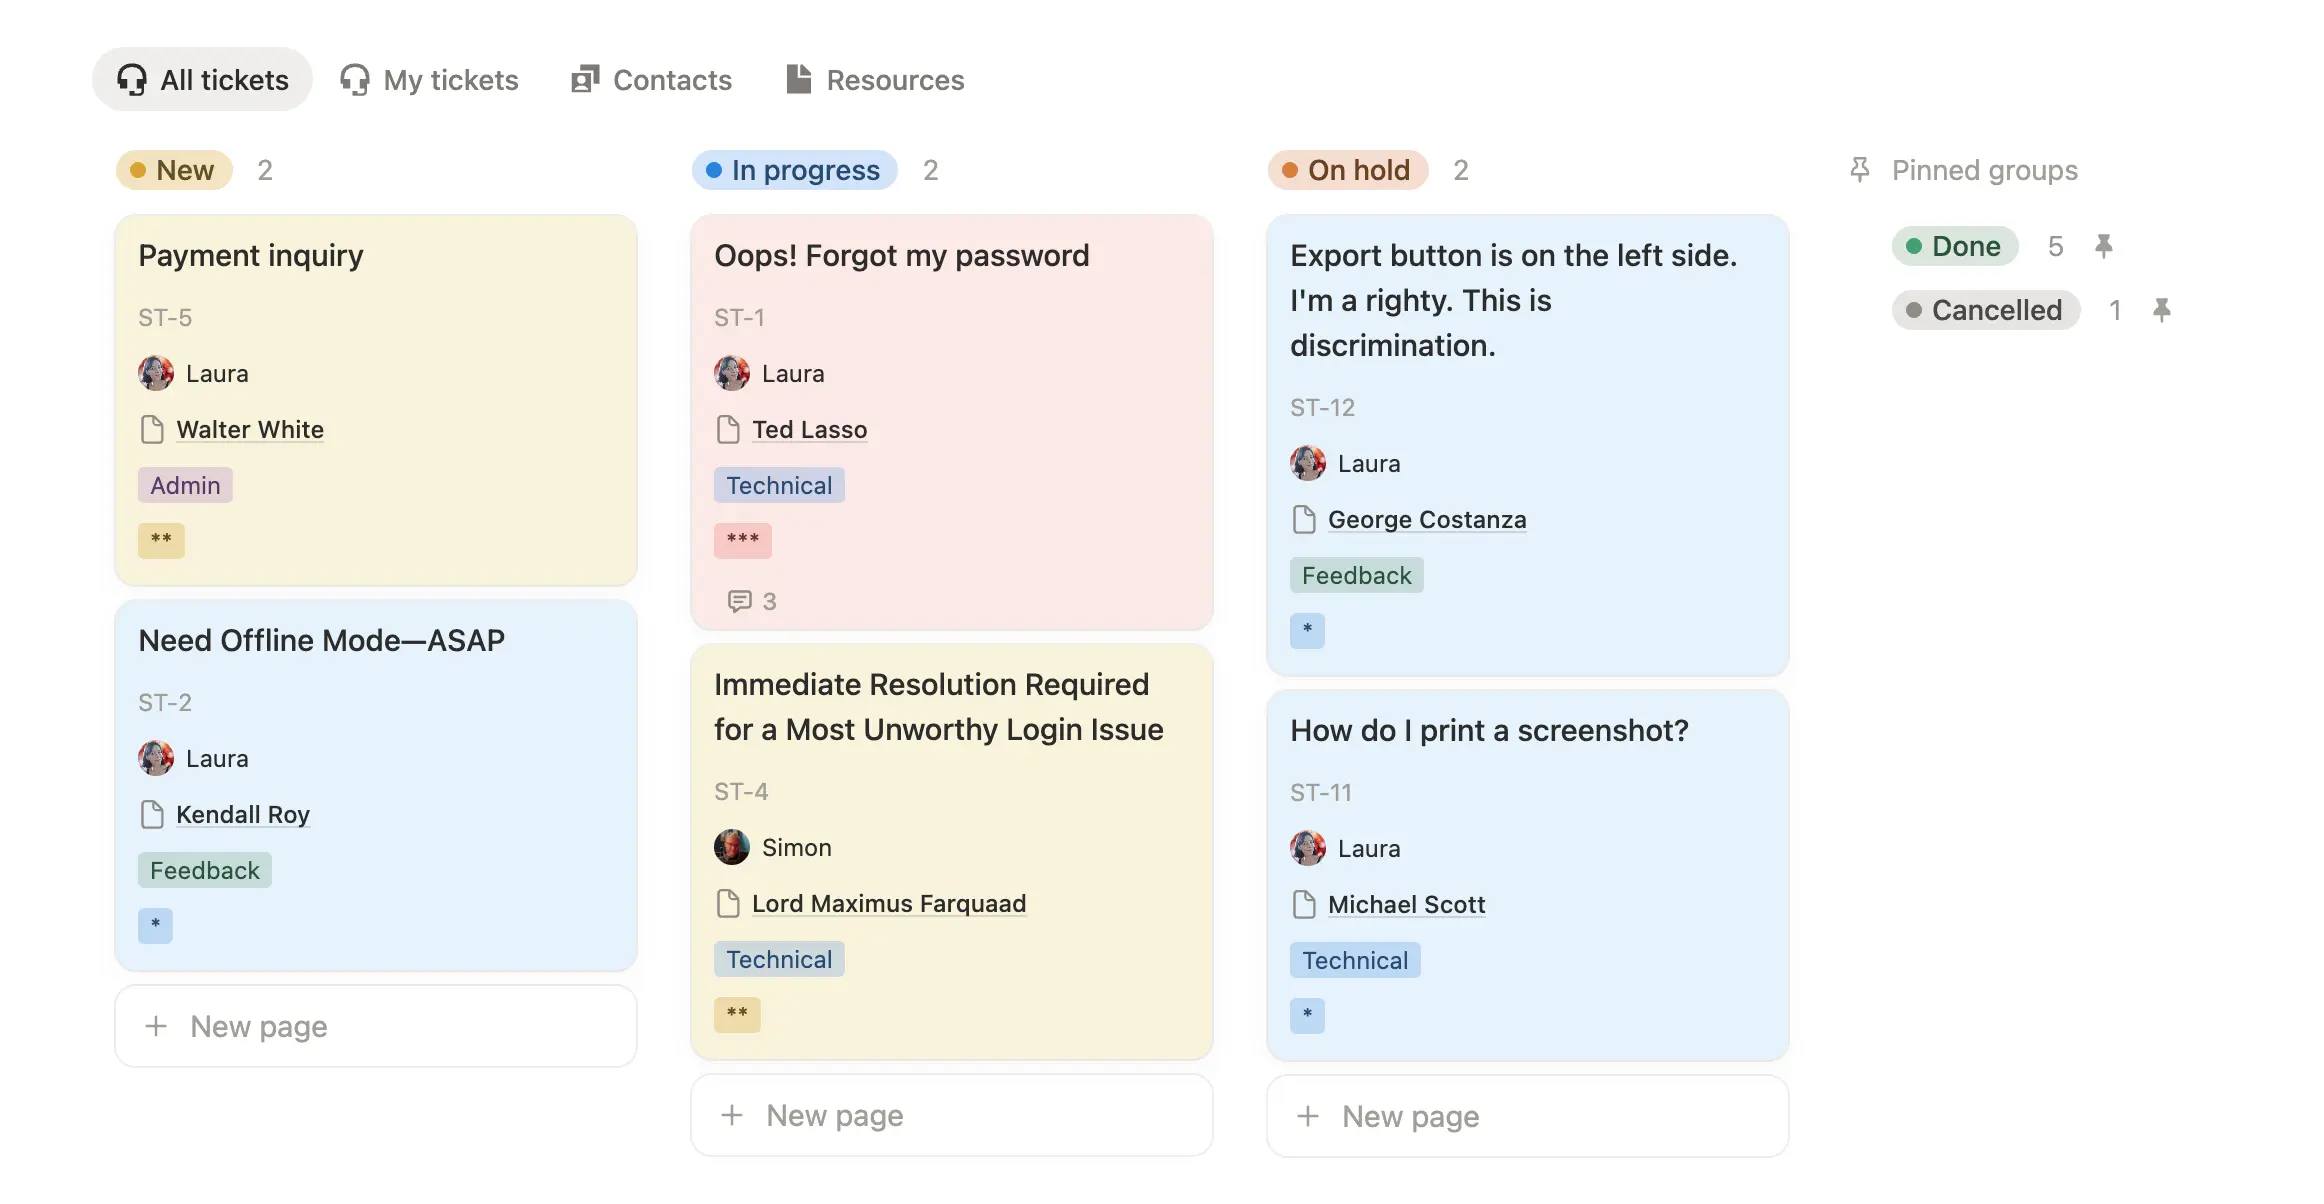Screen dimensions: 2324x1204
Task: Collapse the In progress group
Action: tap(793, 170)
